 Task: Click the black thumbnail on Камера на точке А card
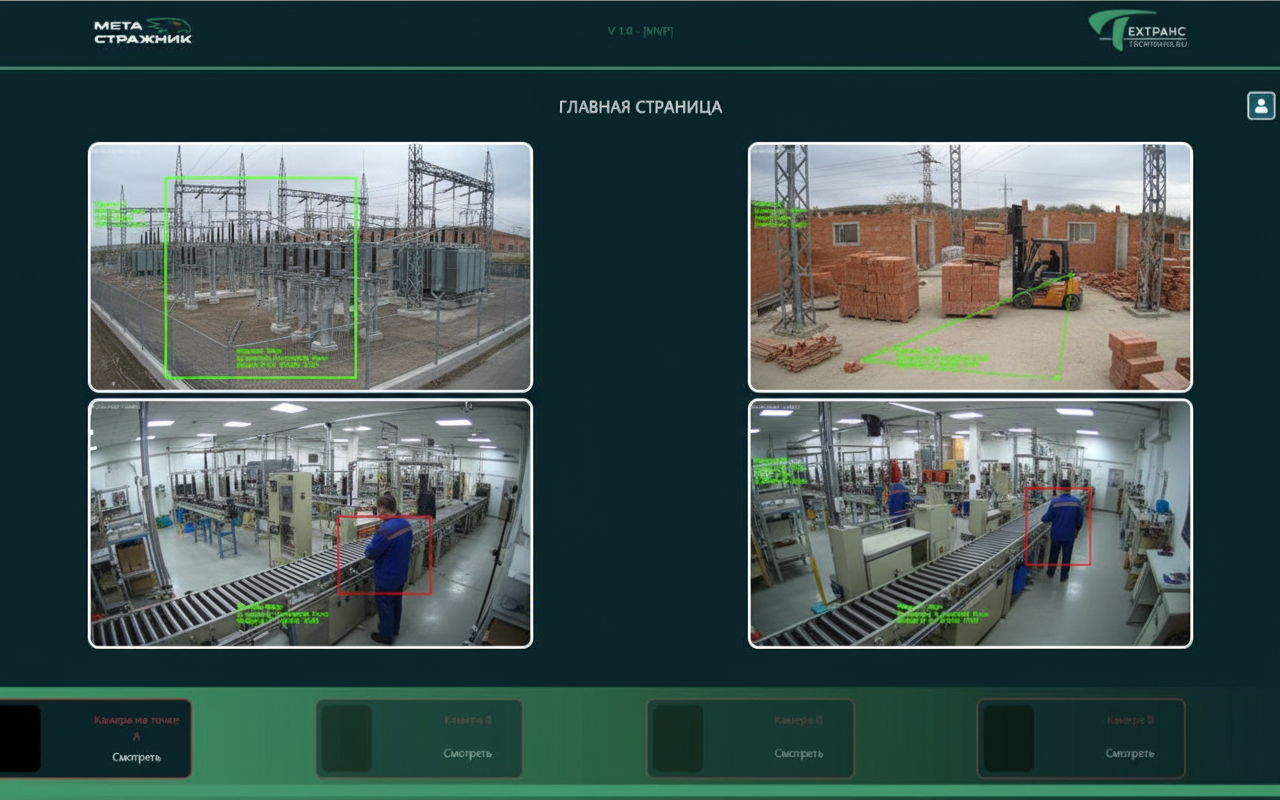[x=20, y=738]
